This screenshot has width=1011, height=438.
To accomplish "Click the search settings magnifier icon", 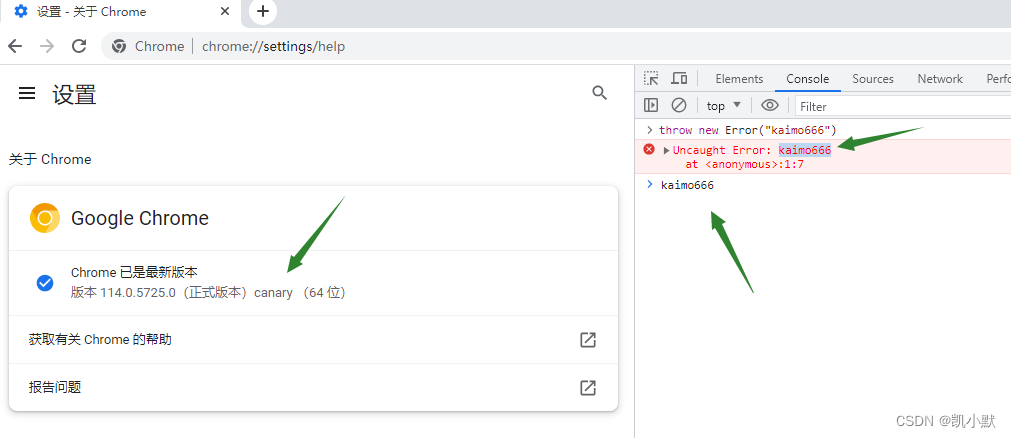I will click(600, 93).
